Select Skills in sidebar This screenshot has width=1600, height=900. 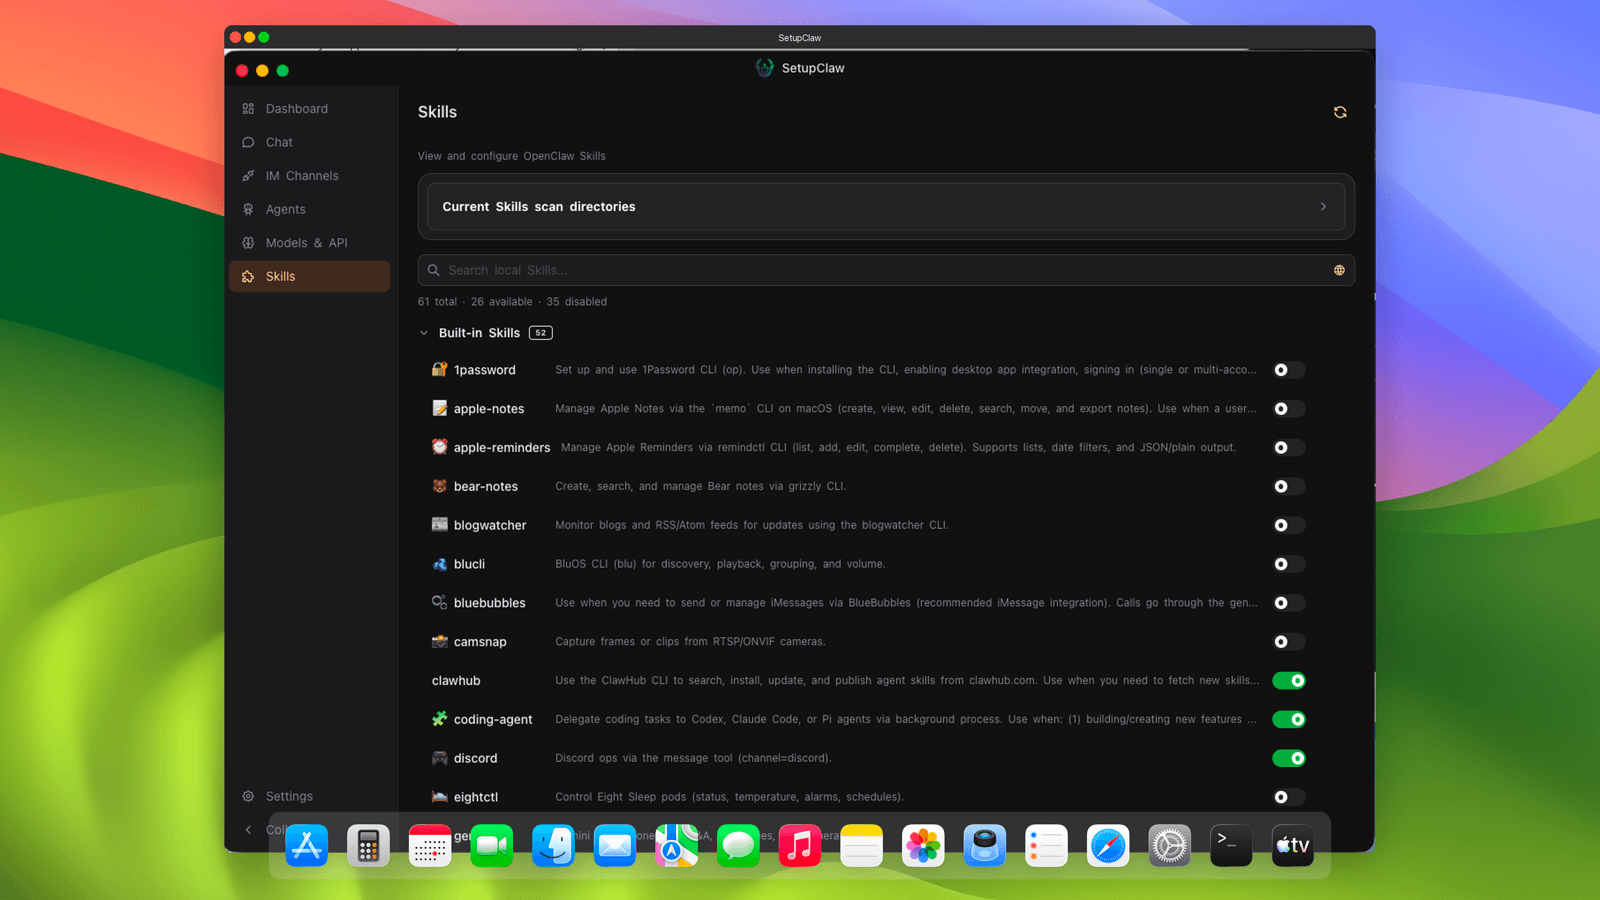(x=309, y=276)
